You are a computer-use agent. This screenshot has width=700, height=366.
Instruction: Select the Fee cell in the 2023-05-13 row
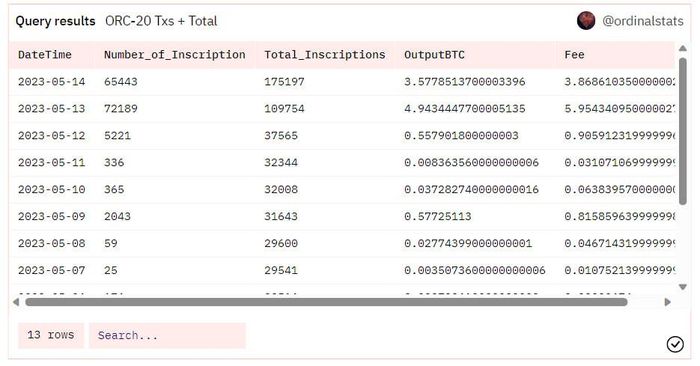620,108
